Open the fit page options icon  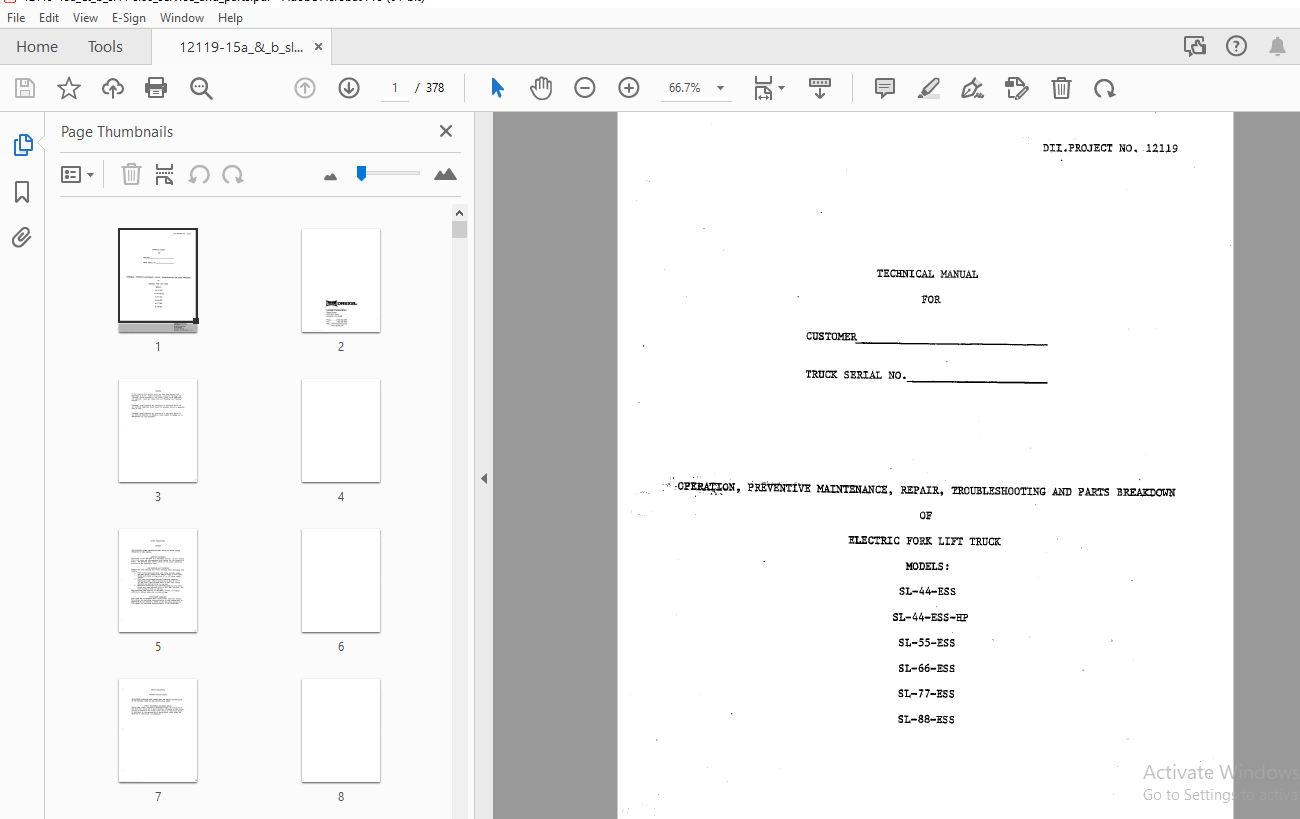pyautogui.click(x=769, y=88)
